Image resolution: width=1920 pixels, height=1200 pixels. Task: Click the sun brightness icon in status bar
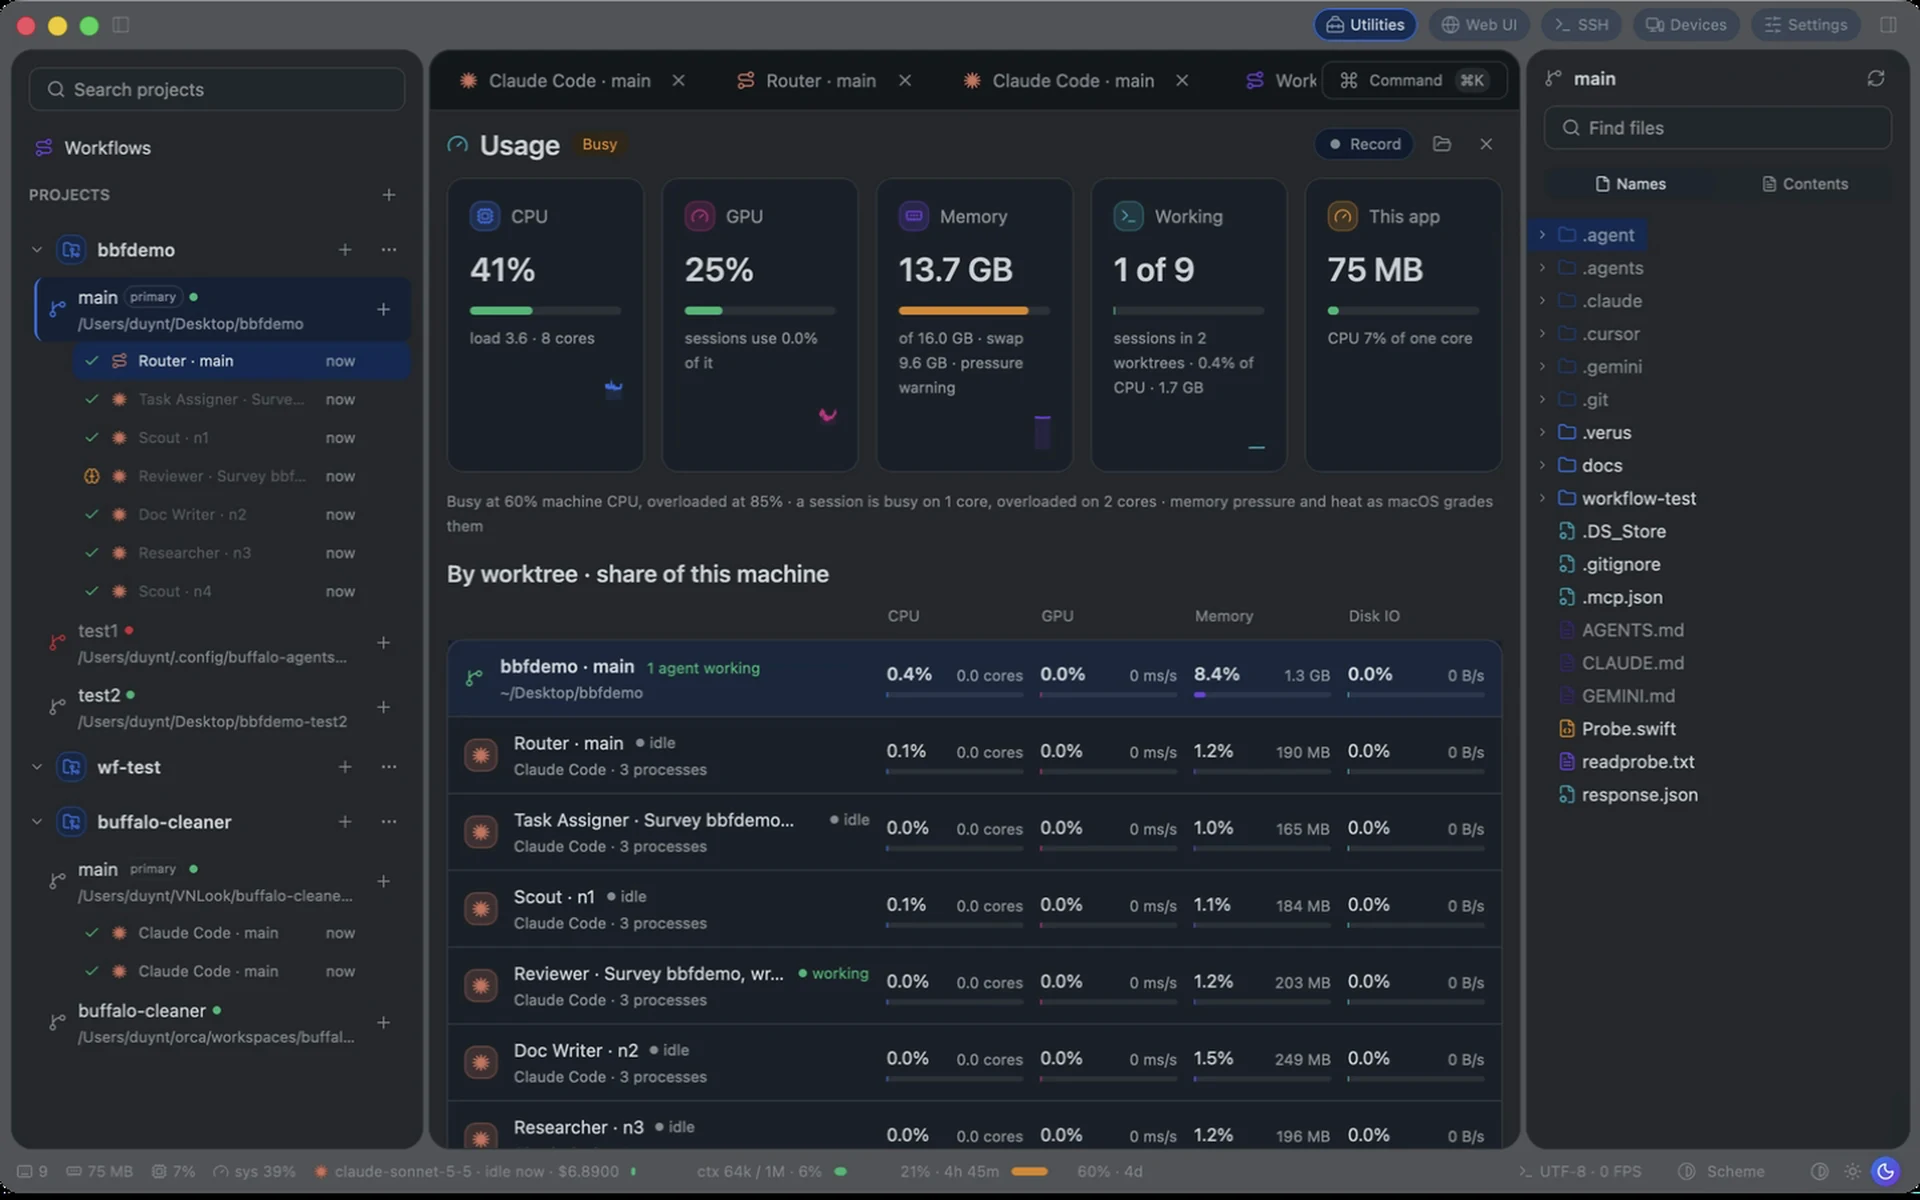pyautogui.click(x=1852, y=1171)
